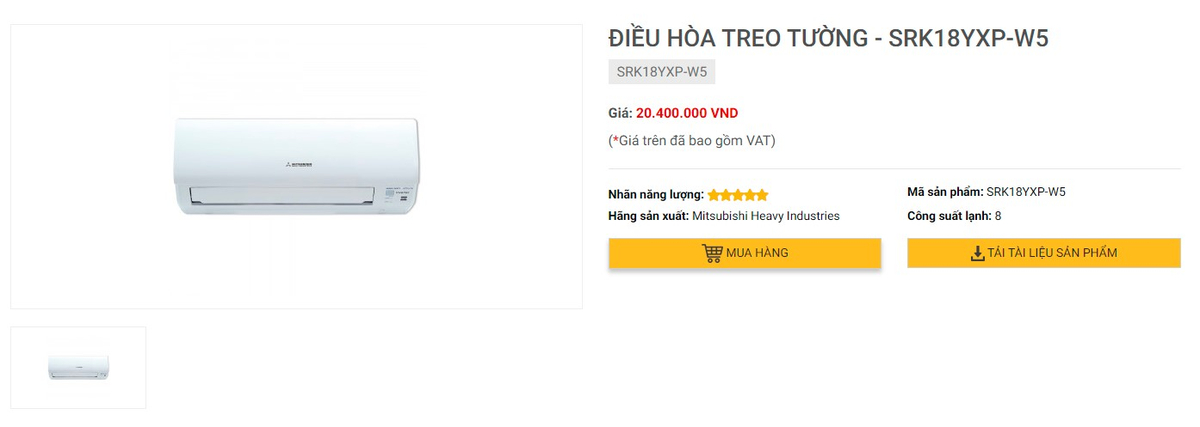This screenshot has width=1200, height=427.
Task: Click the Mitsubishi logo on the air conditioner image
Action: (x=296, y=161)
